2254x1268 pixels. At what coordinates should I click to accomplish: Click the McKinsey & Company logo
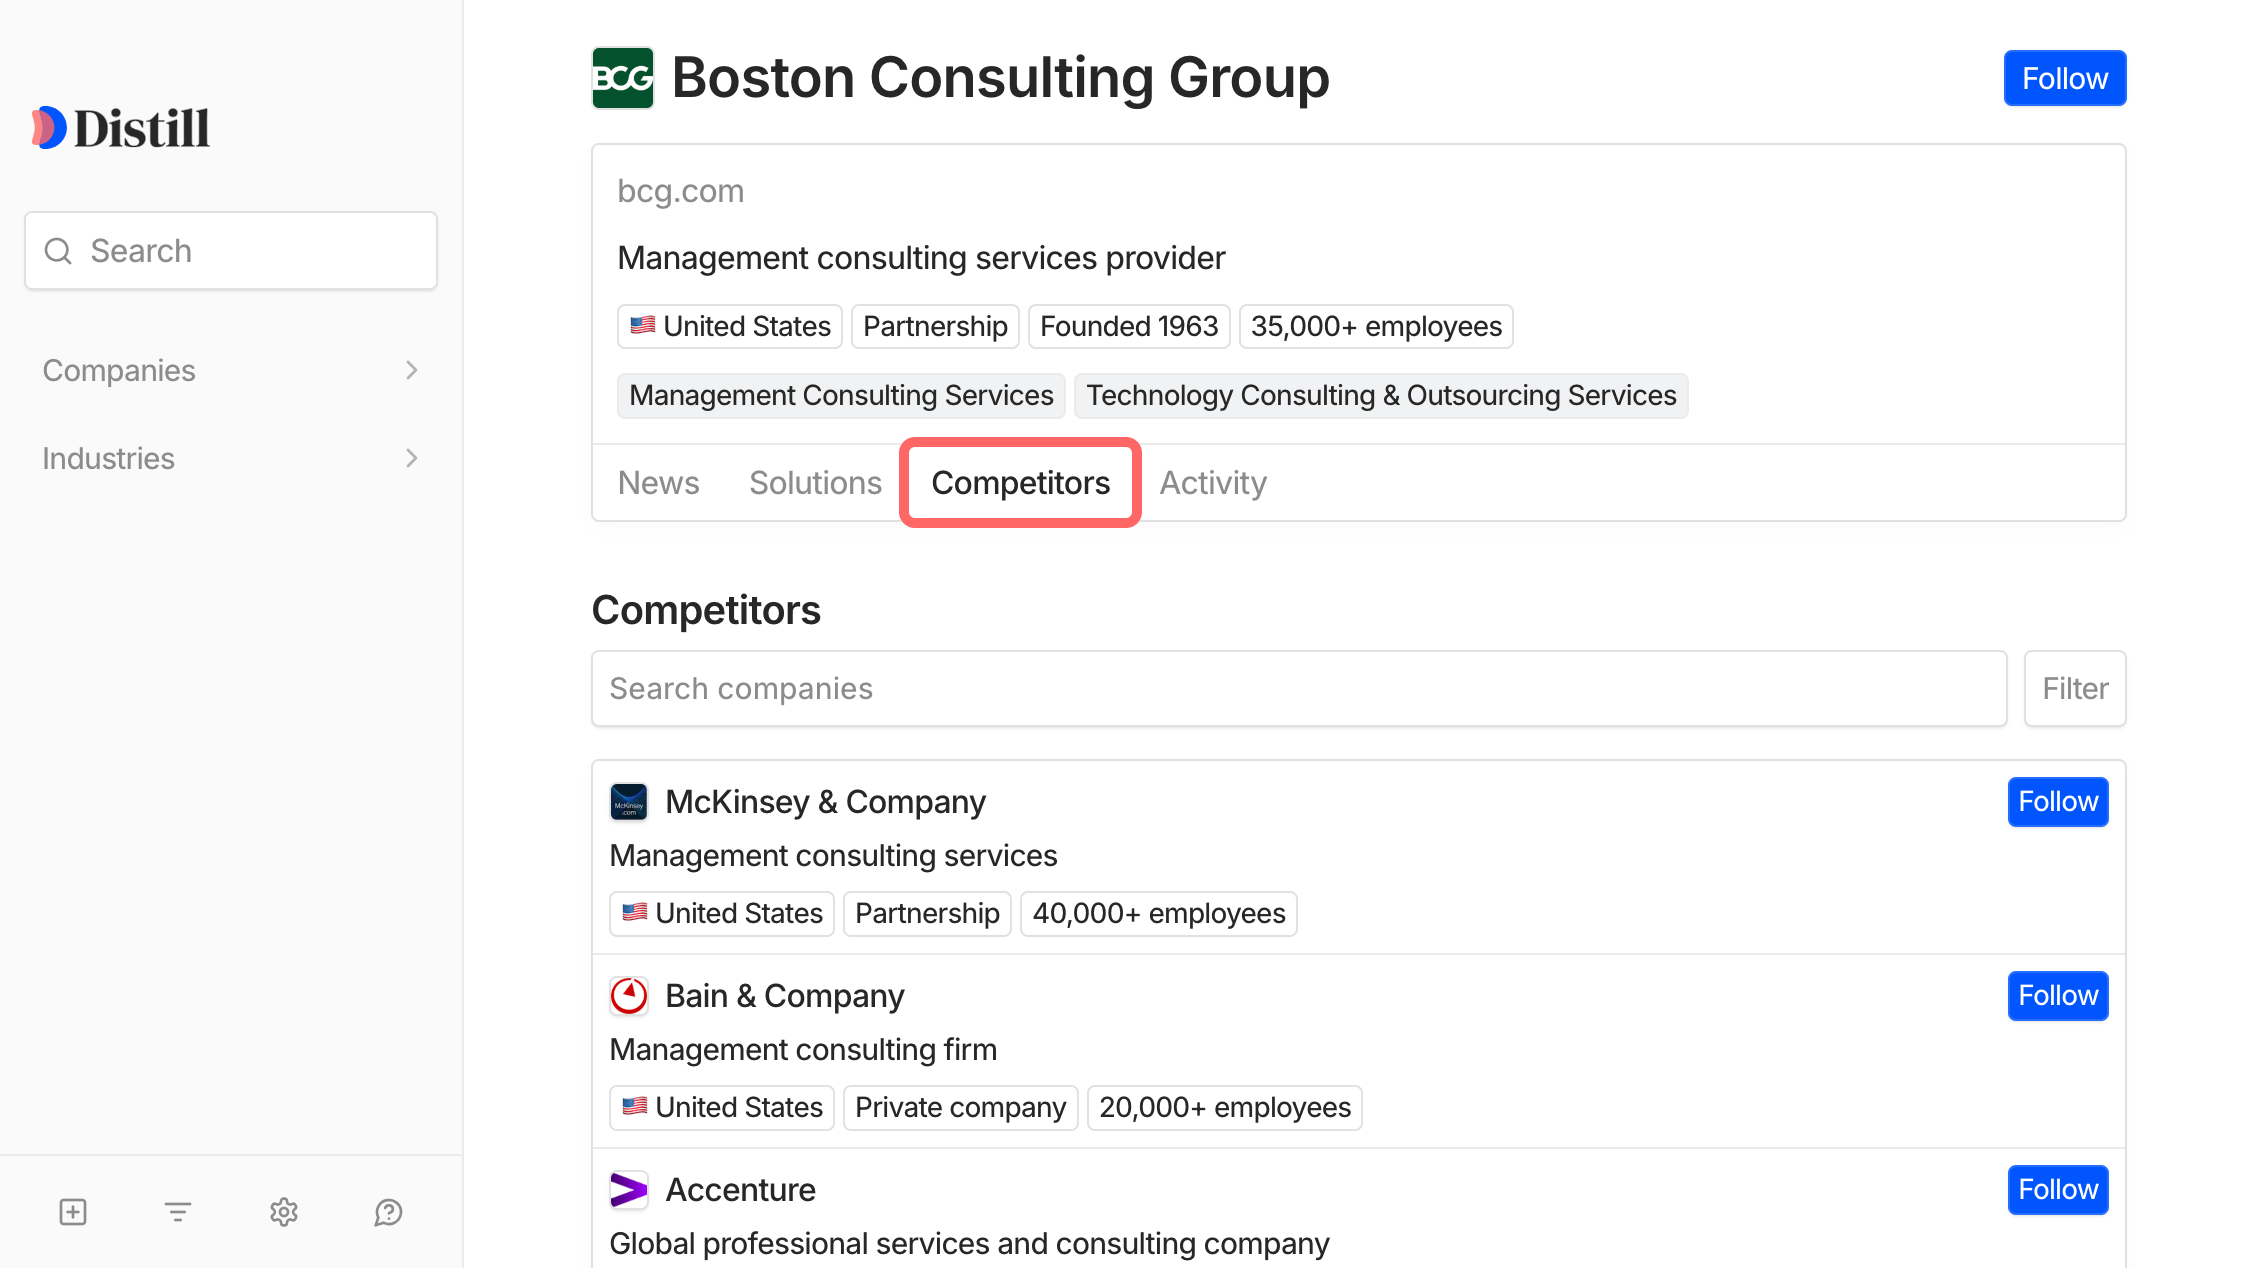tap(629, 802)
